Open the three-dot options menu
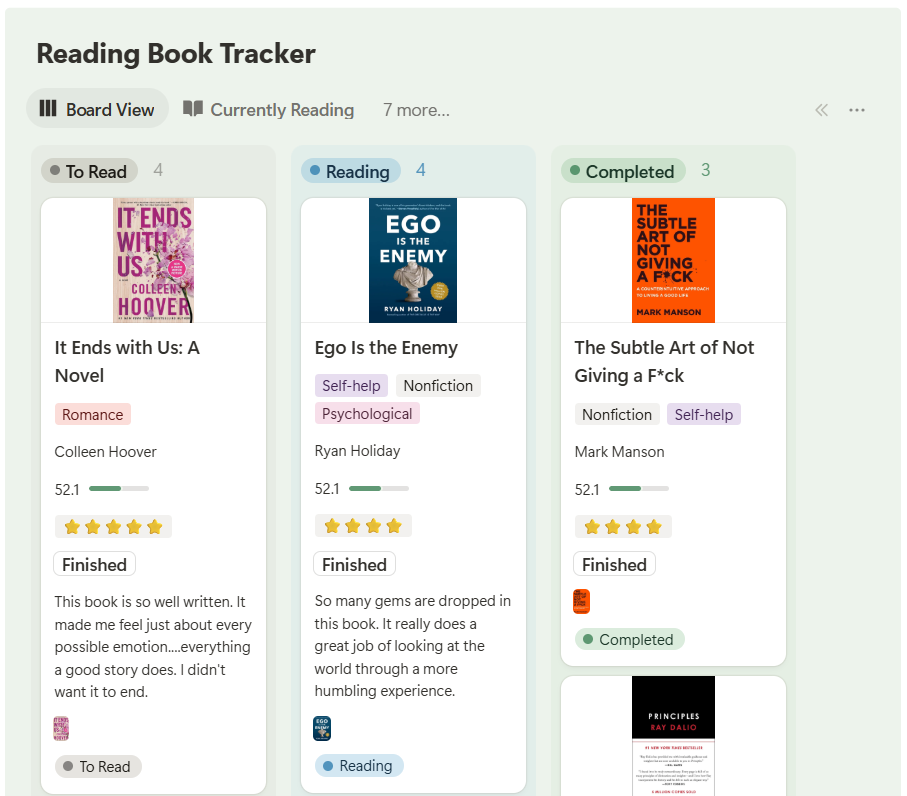 [x=857, y=110]
